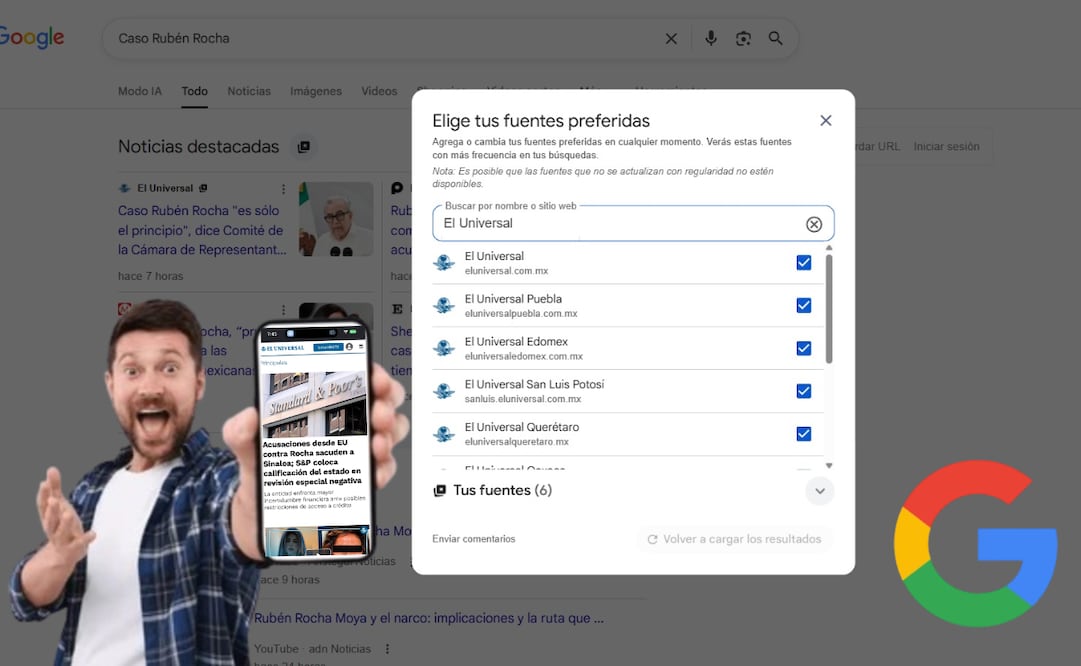Select the Todo results tab
Viewport: 1081px width, 666px height.
point(194,91)
